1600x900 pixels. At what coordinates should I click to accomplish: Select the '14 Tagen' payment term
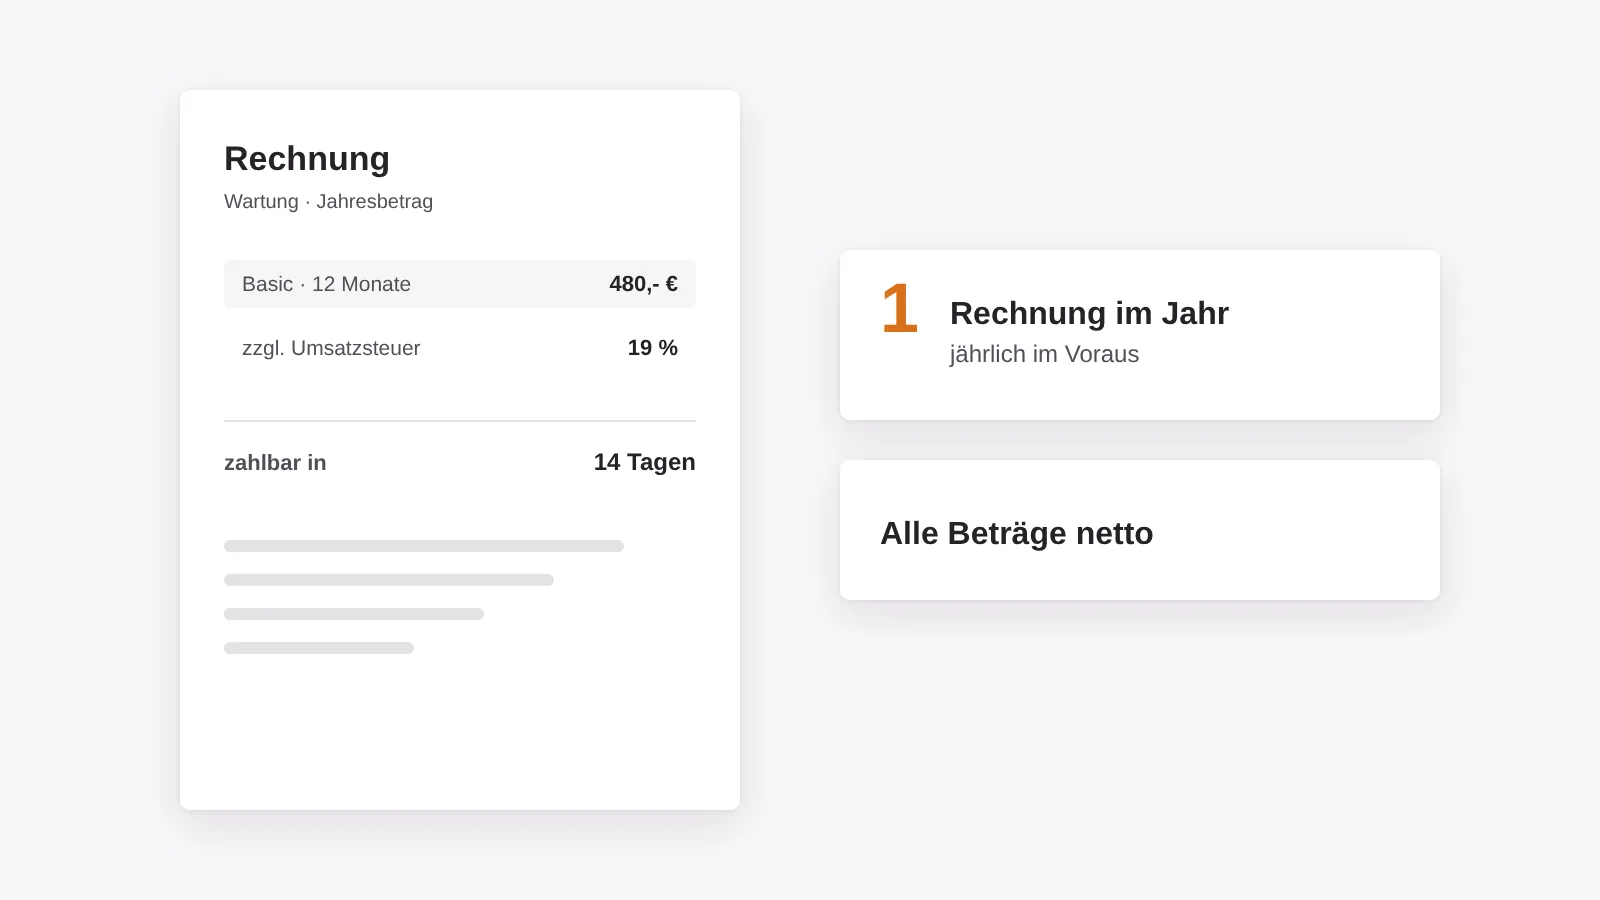(644, 462)
